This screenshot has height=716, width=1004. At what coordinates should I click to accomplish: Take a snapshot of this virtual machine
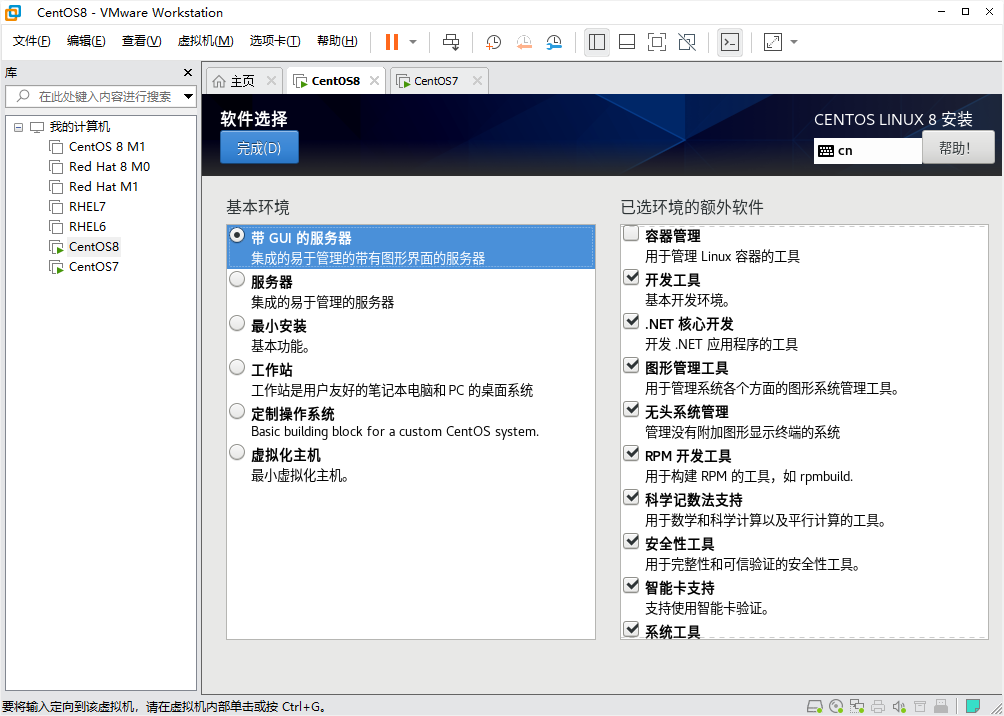pos(493,42)
